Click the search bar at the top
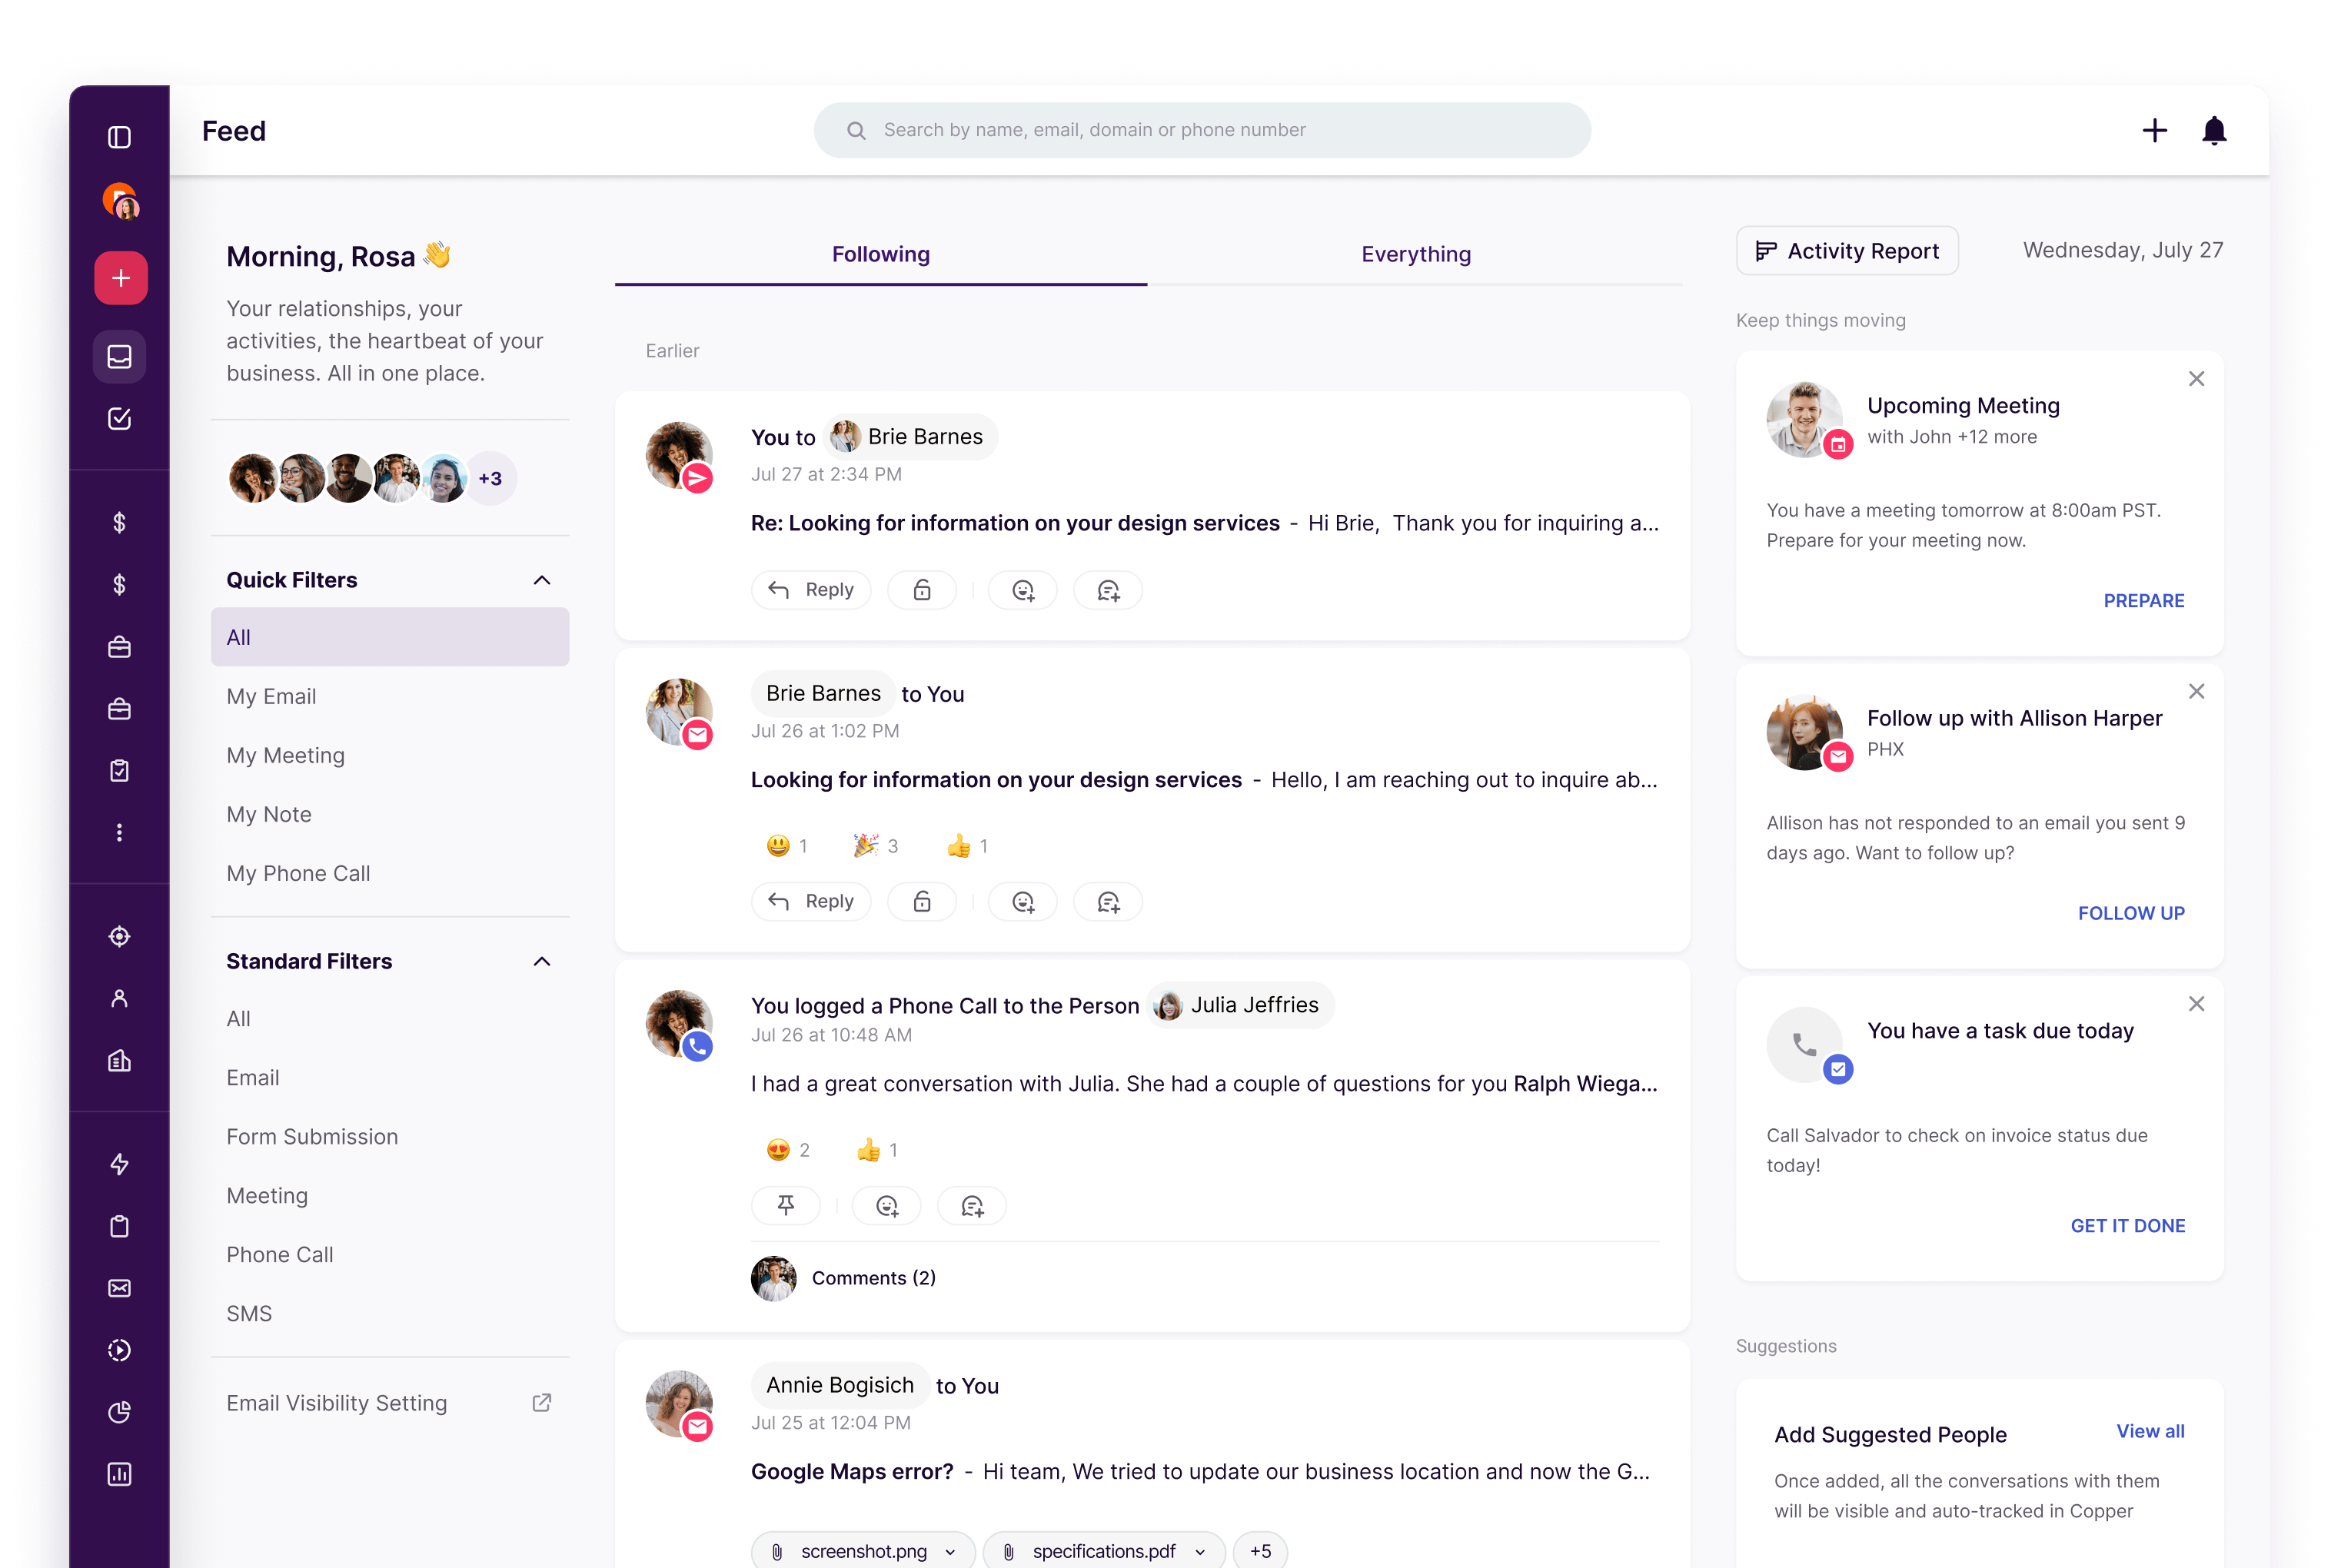Image resolution: width=2341 pixels, height=1568 pixels. (x=1200, y=130)
